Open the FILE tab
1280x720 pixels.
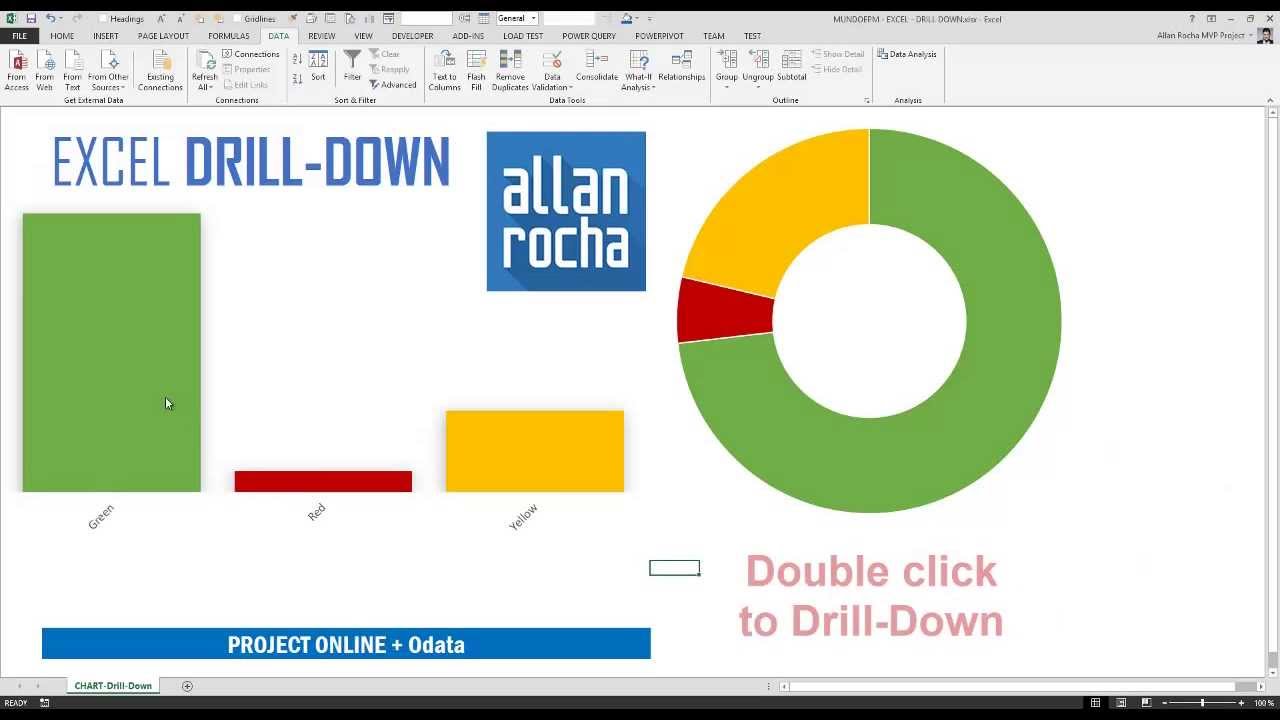[x=19, y=36]
